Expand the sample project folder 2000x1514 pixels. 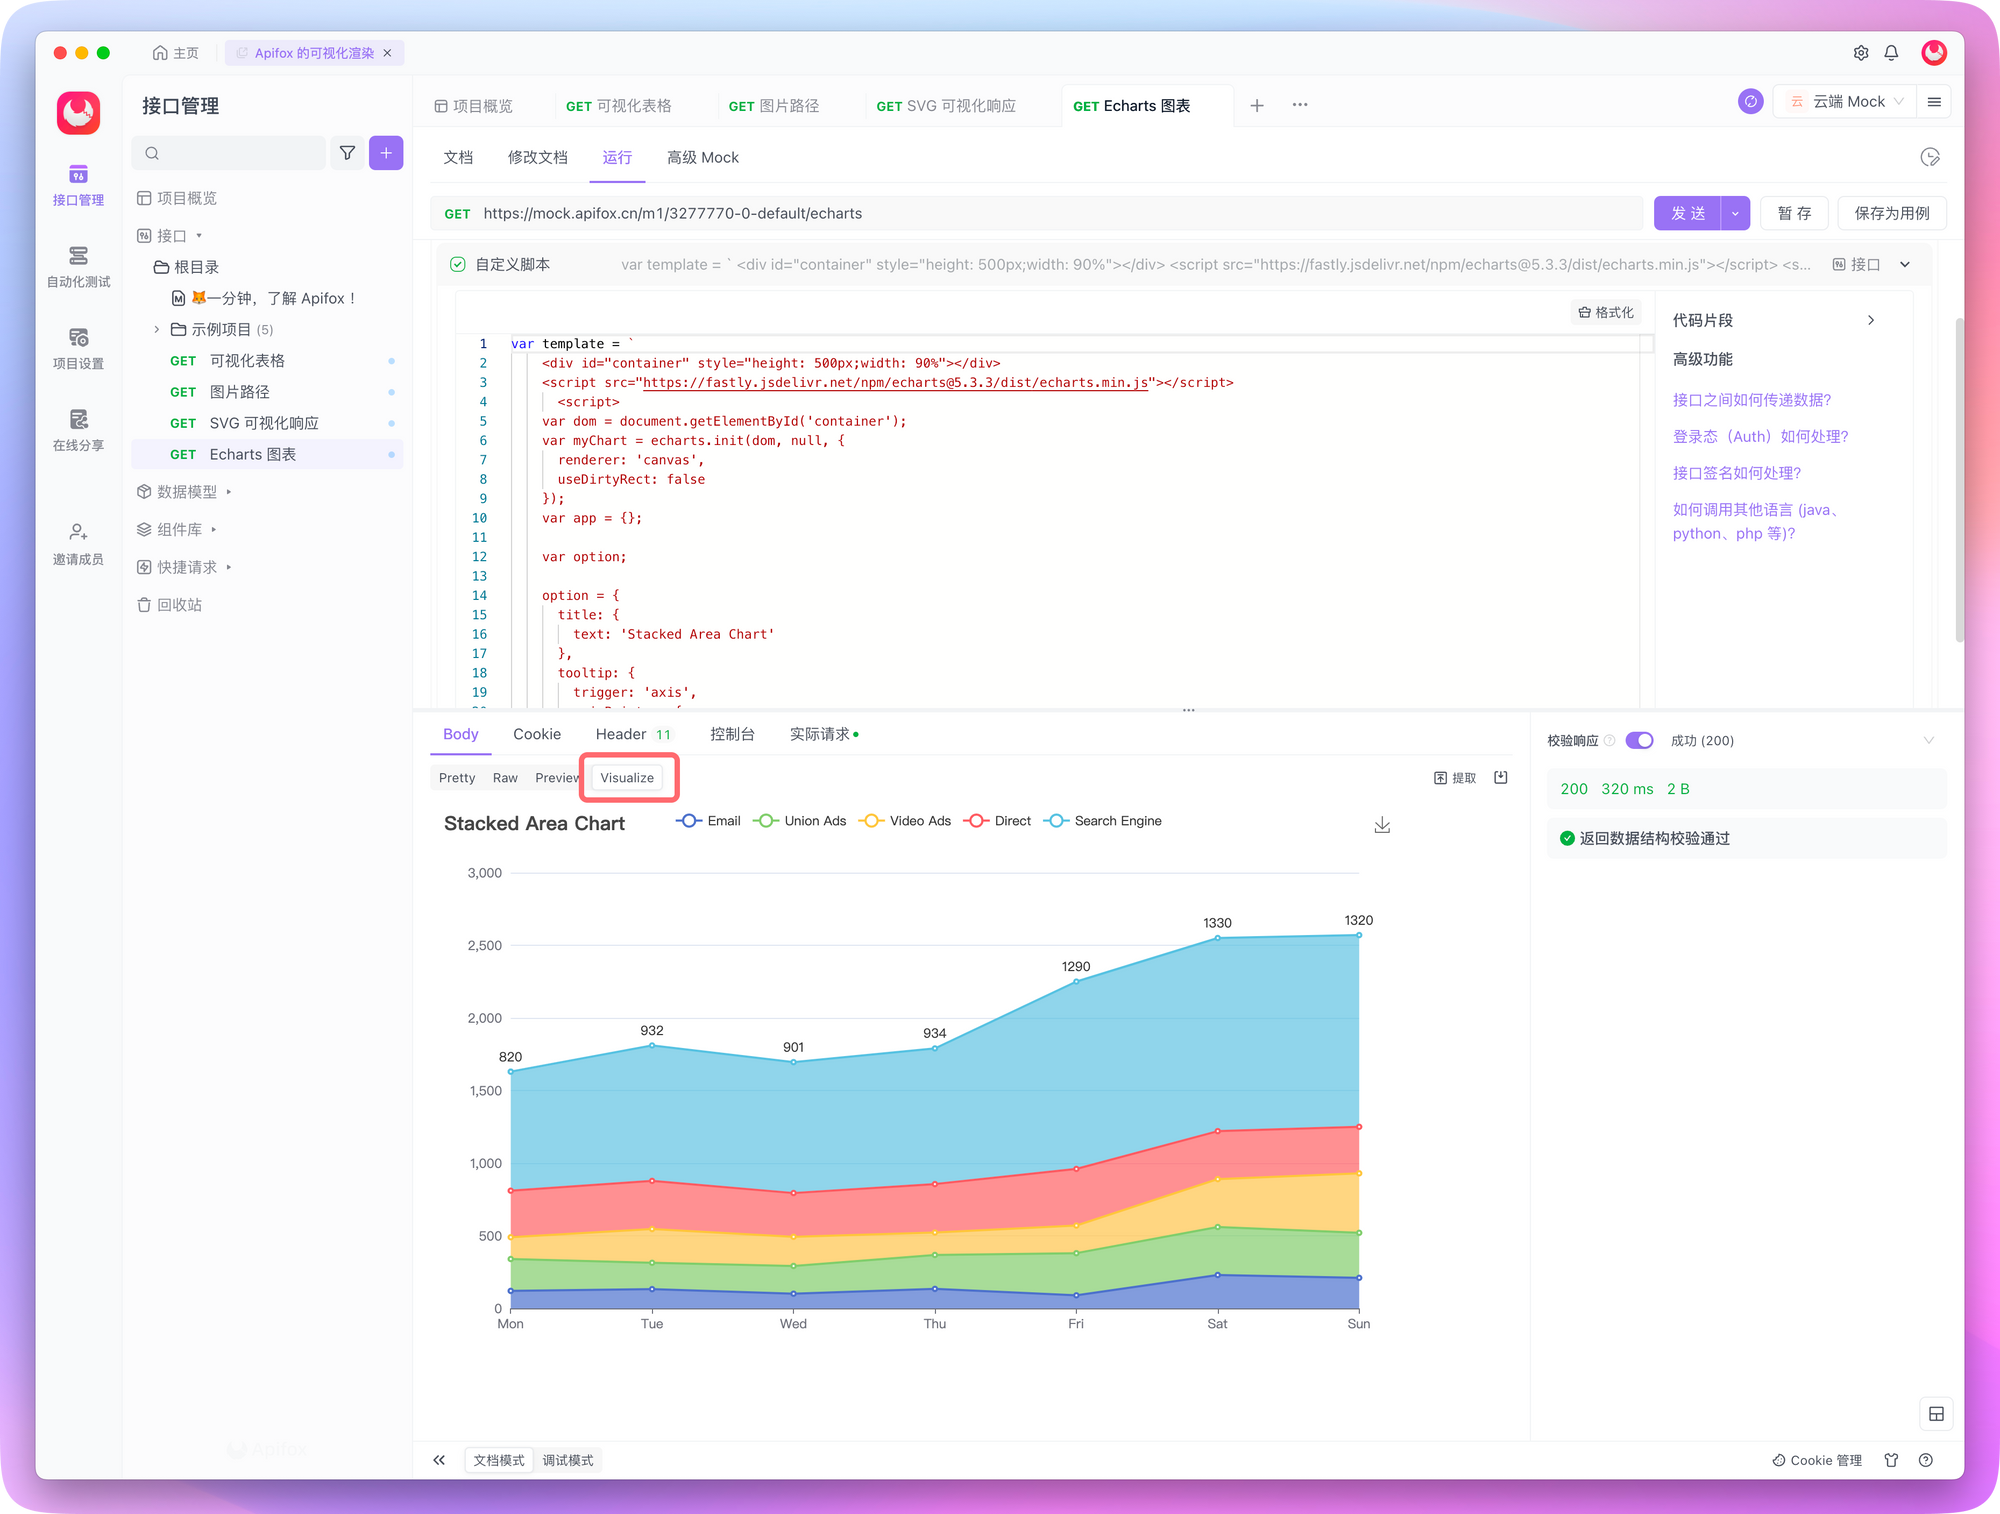tap(157, 329)
